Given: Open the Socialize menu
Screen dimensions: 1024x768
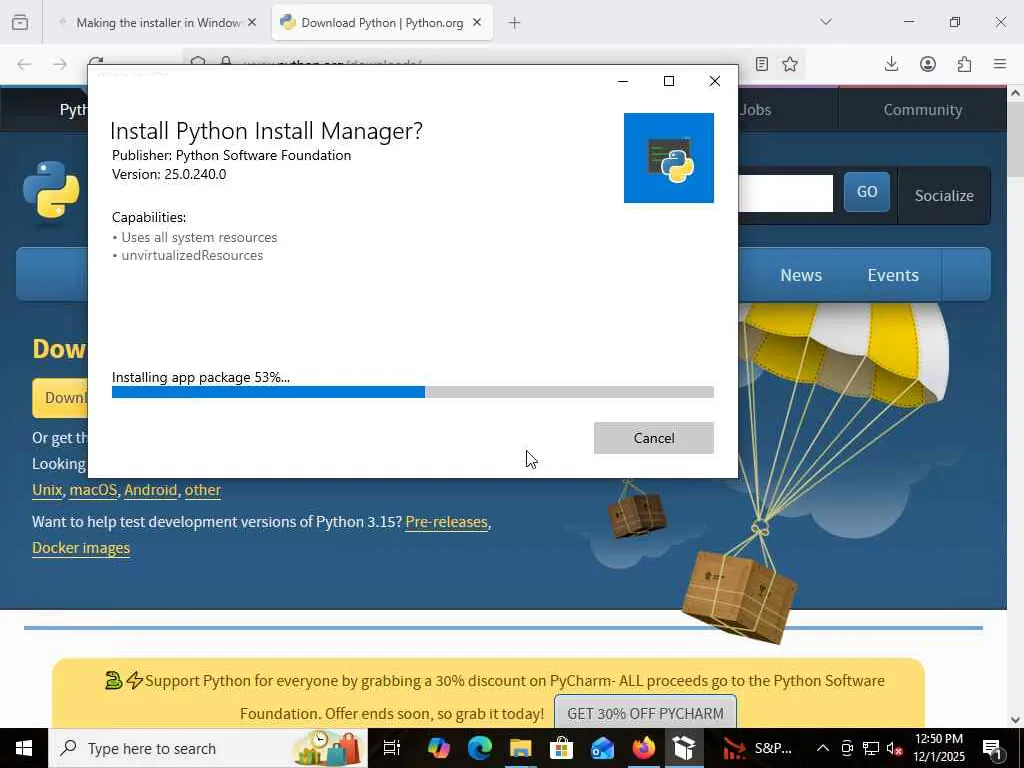Looking at the screenshot, I should (x=944, y=196).
